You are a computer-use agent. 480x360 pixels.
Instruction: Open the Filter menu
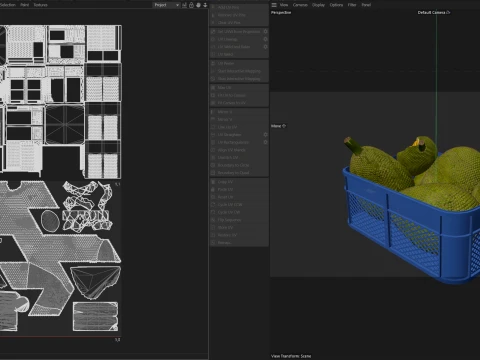click(x=352, y=5)
